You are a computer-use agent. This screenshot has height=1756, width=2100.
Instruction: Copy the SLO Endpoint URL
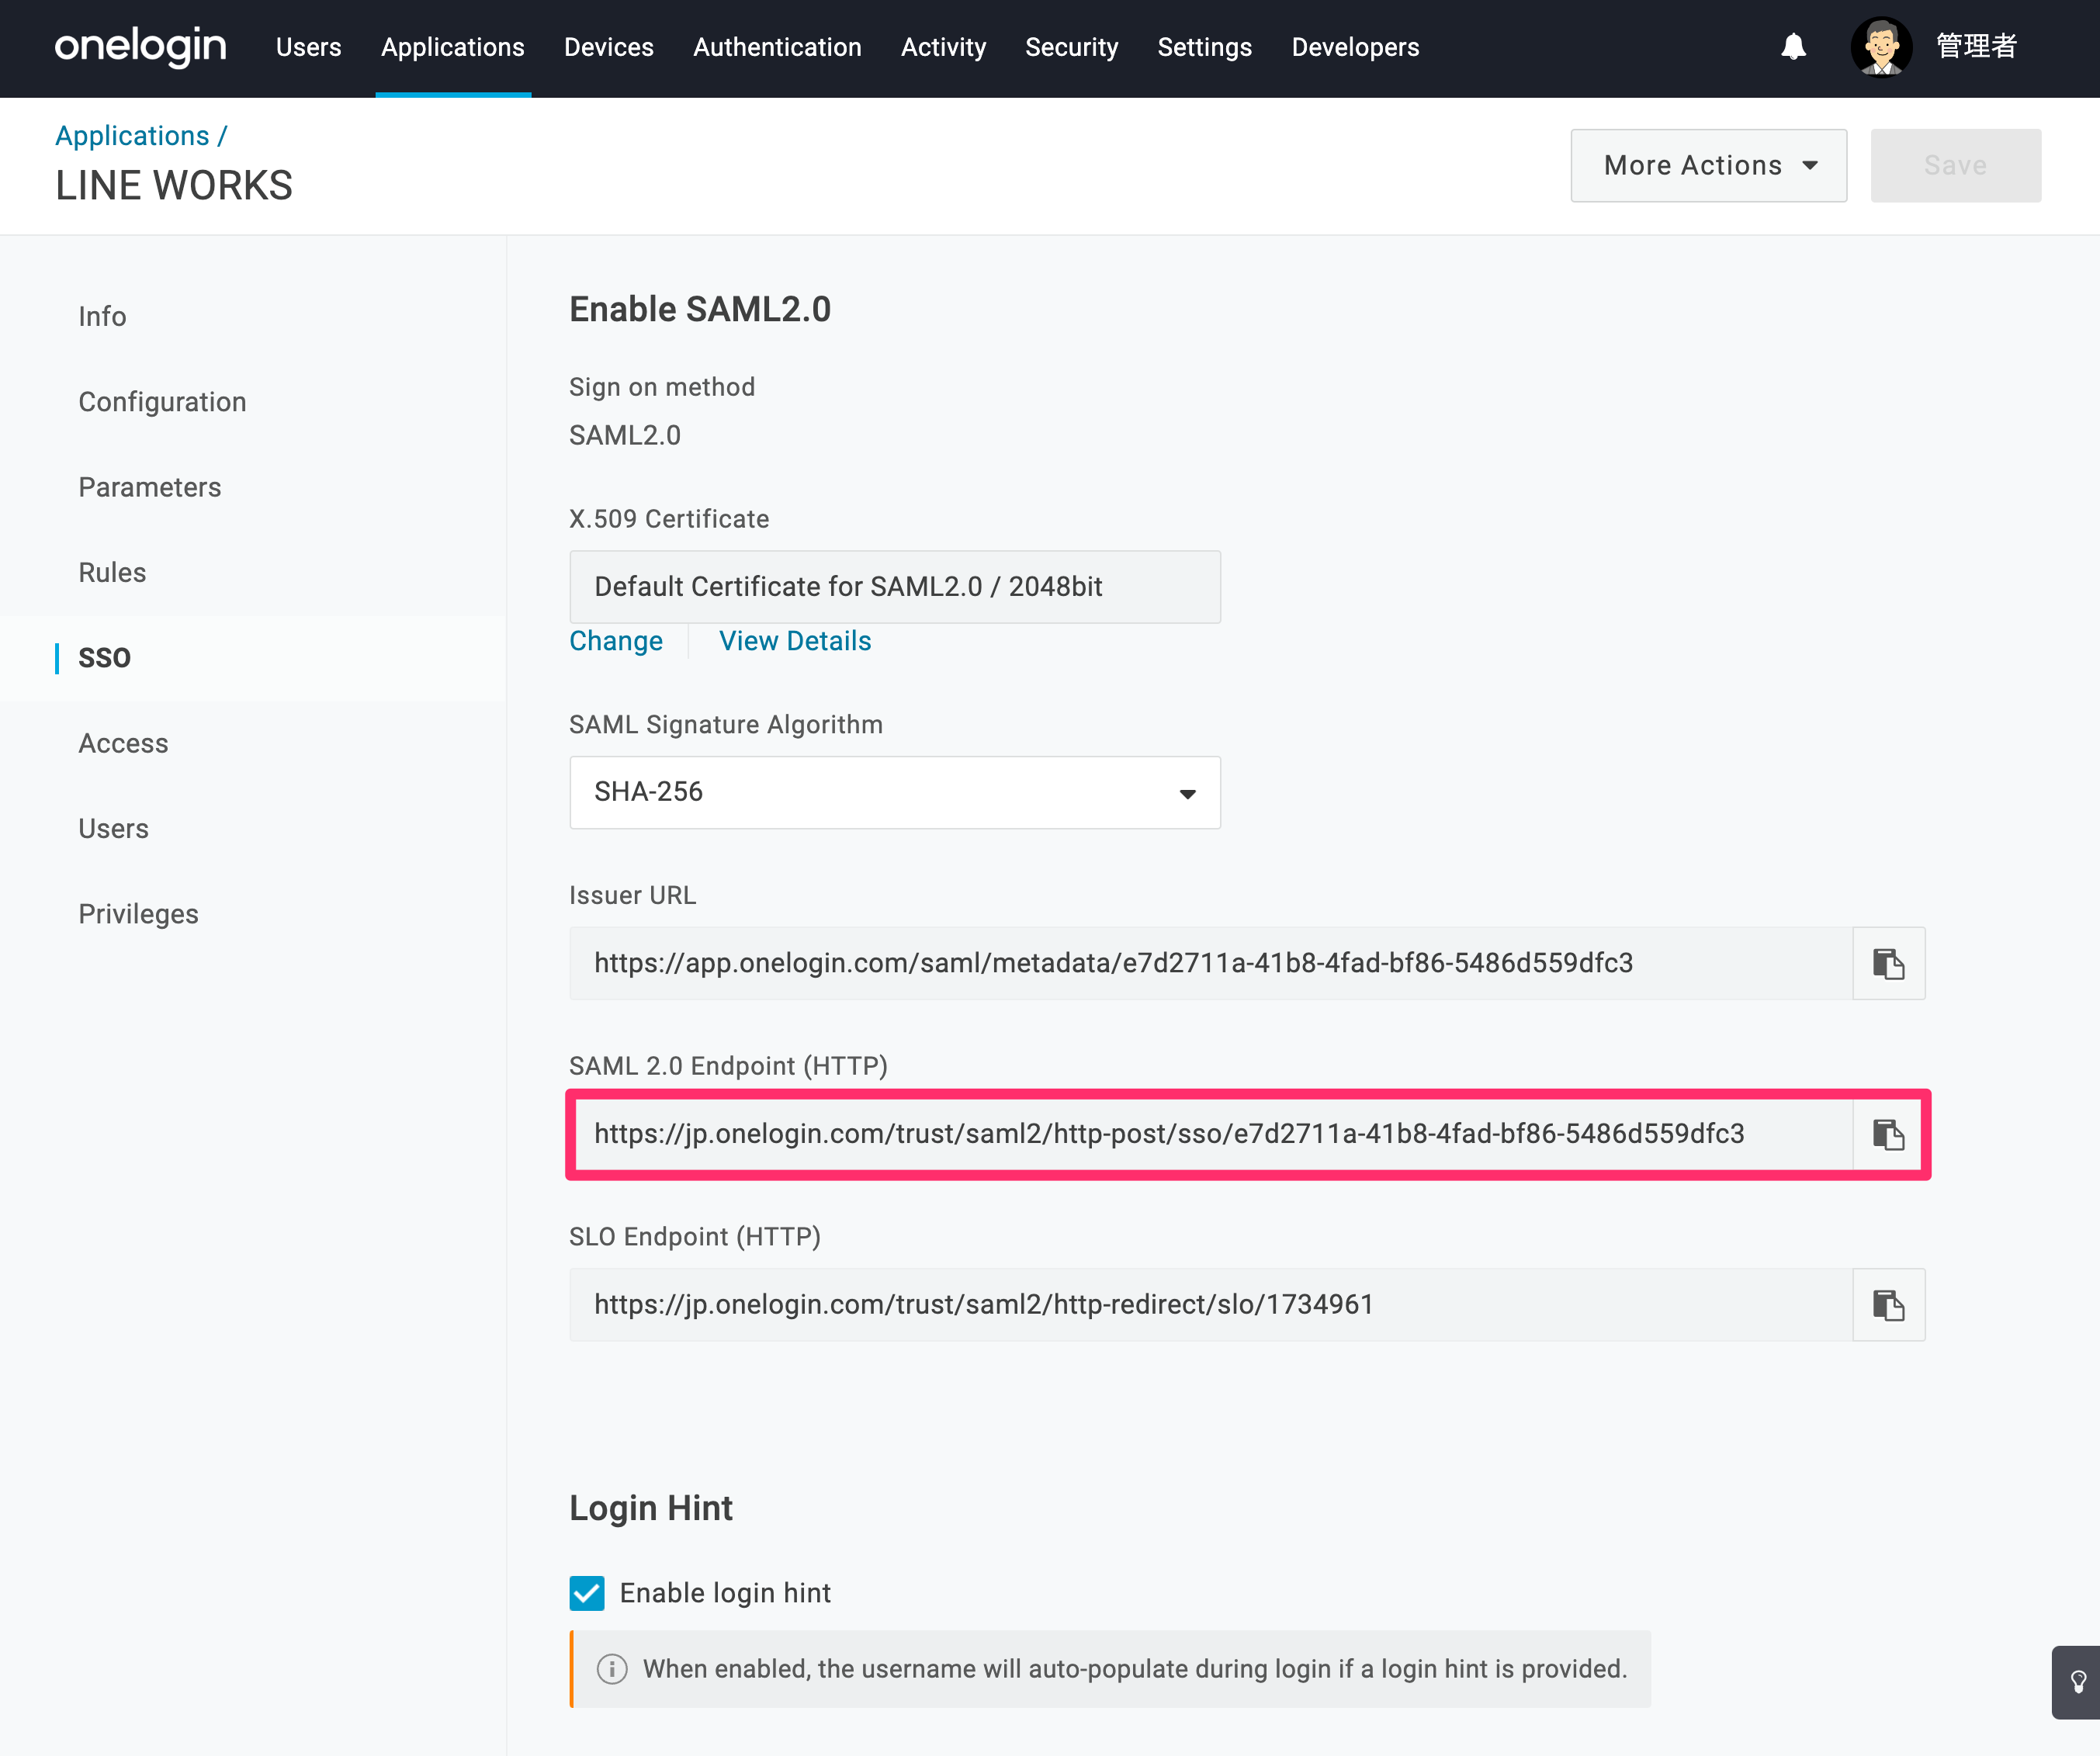(x=1888, y=1305)
